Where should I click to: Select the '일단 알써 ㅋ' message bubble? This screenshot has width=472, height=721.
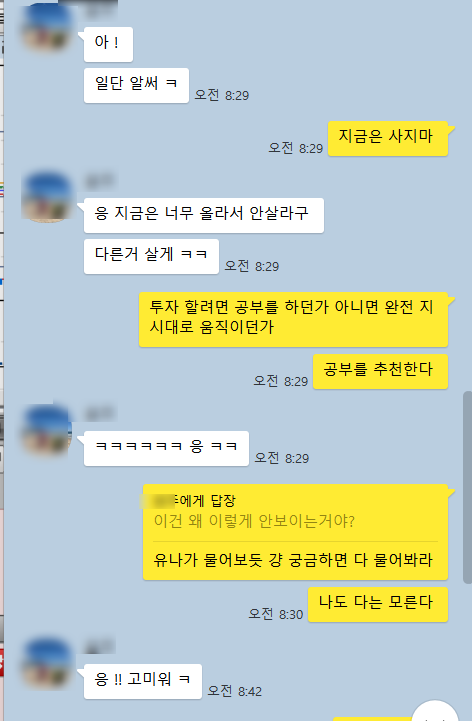(136, 85)
